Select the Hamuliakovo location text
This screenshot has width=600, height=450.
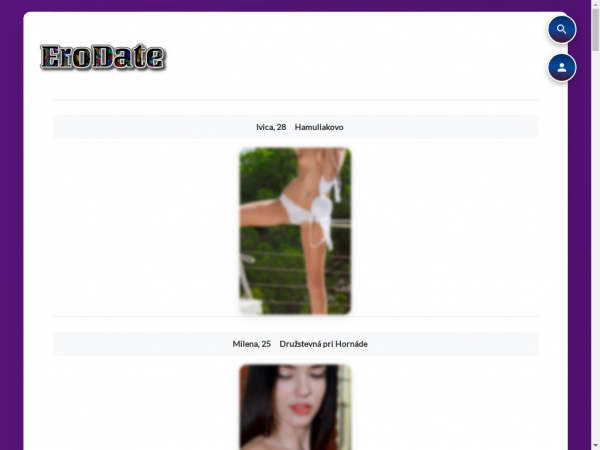pos(319,127)
